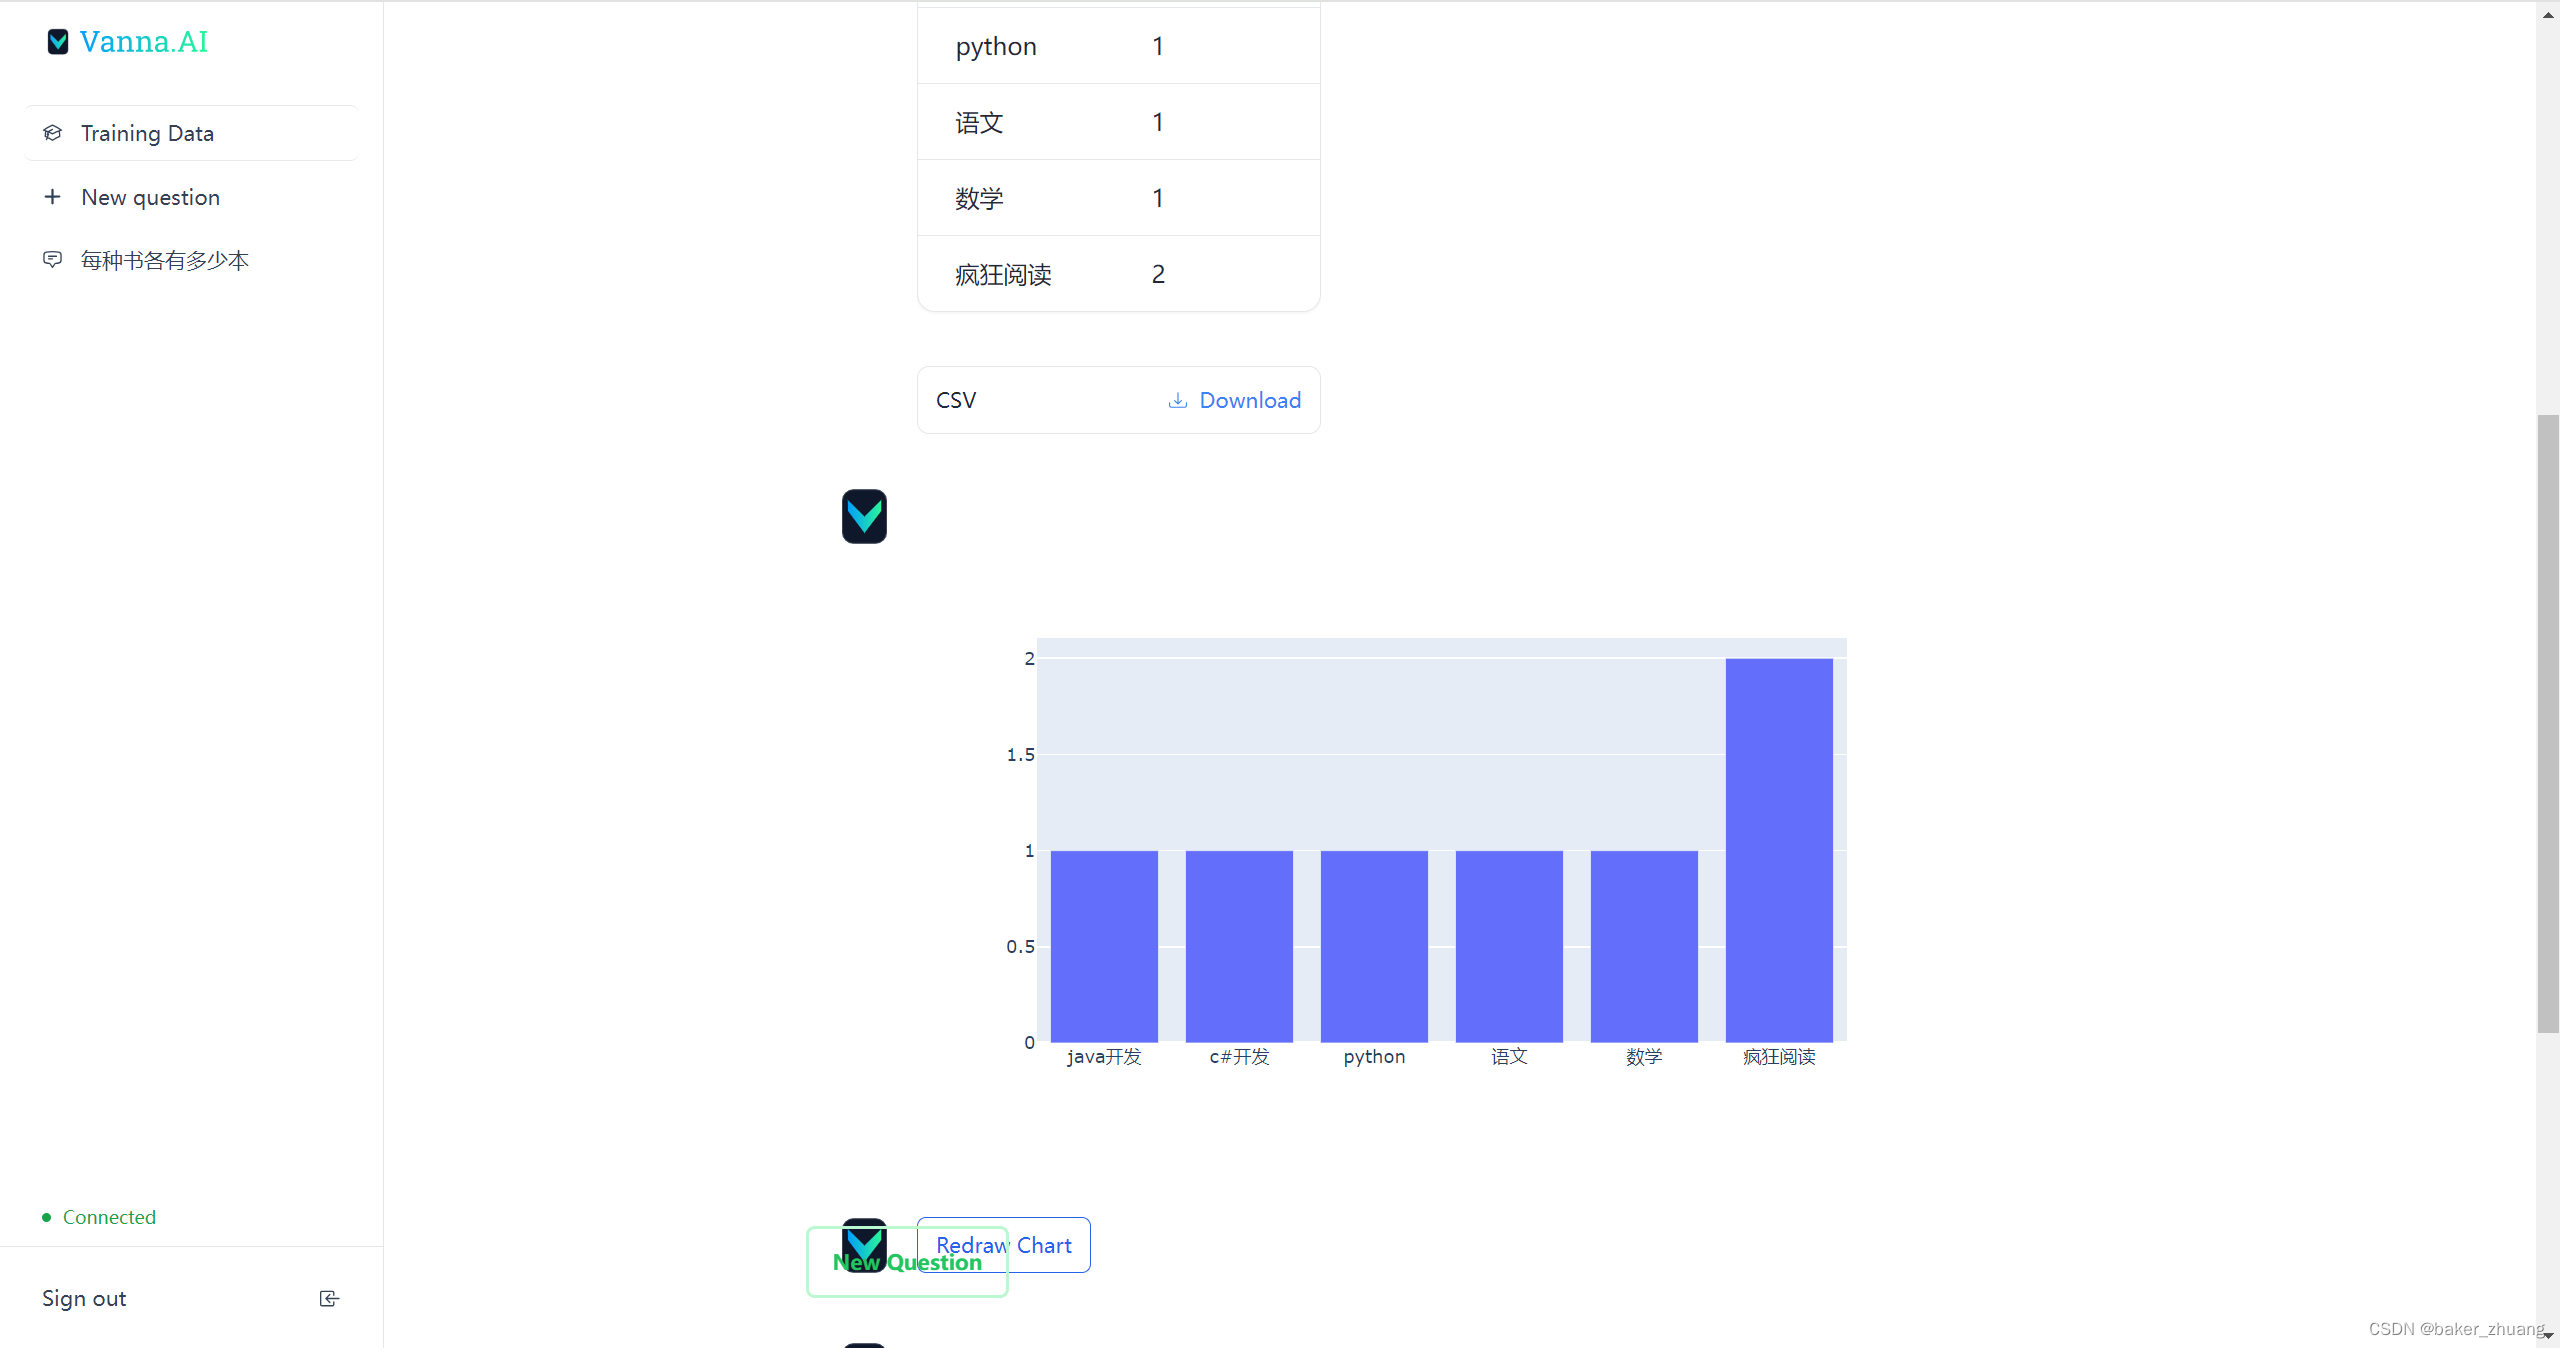Click the green Connected status dot
This screenshot has height=1348, width=2560.
pos(46,1217)
